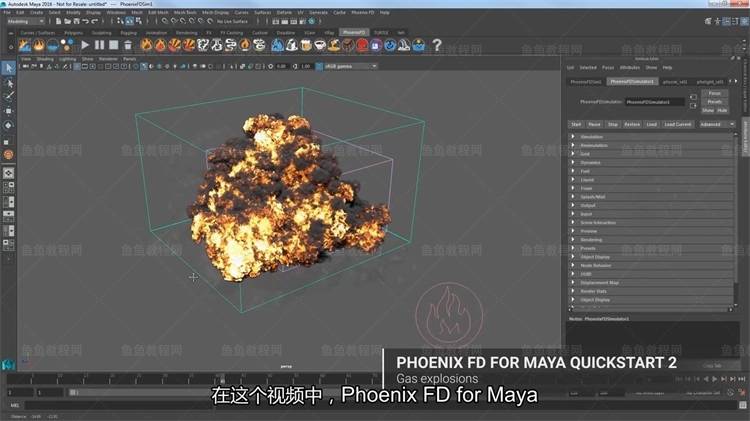Click the Load Current button
The height and width of the screenshot is (421, 750).
pyautogui.click(x=678, y=124)
